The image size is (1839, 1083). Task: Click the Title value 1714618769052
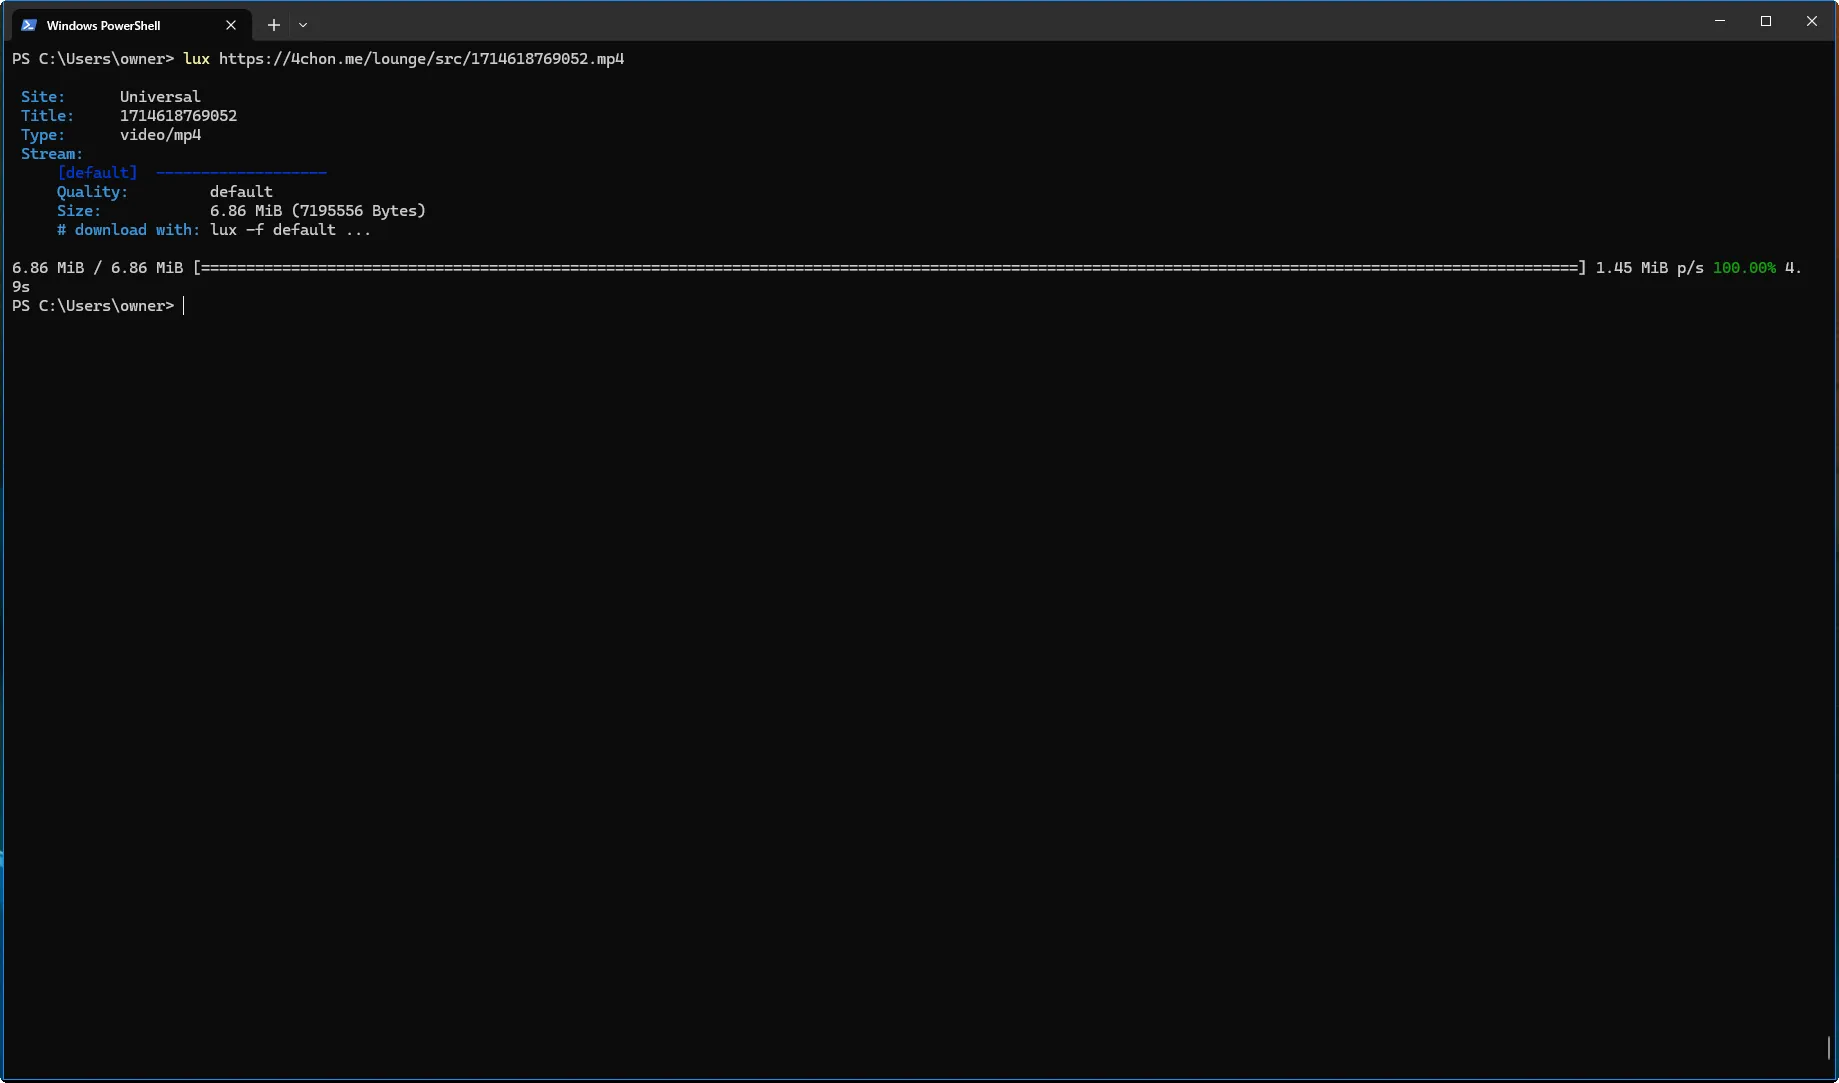tap(178, 115)
